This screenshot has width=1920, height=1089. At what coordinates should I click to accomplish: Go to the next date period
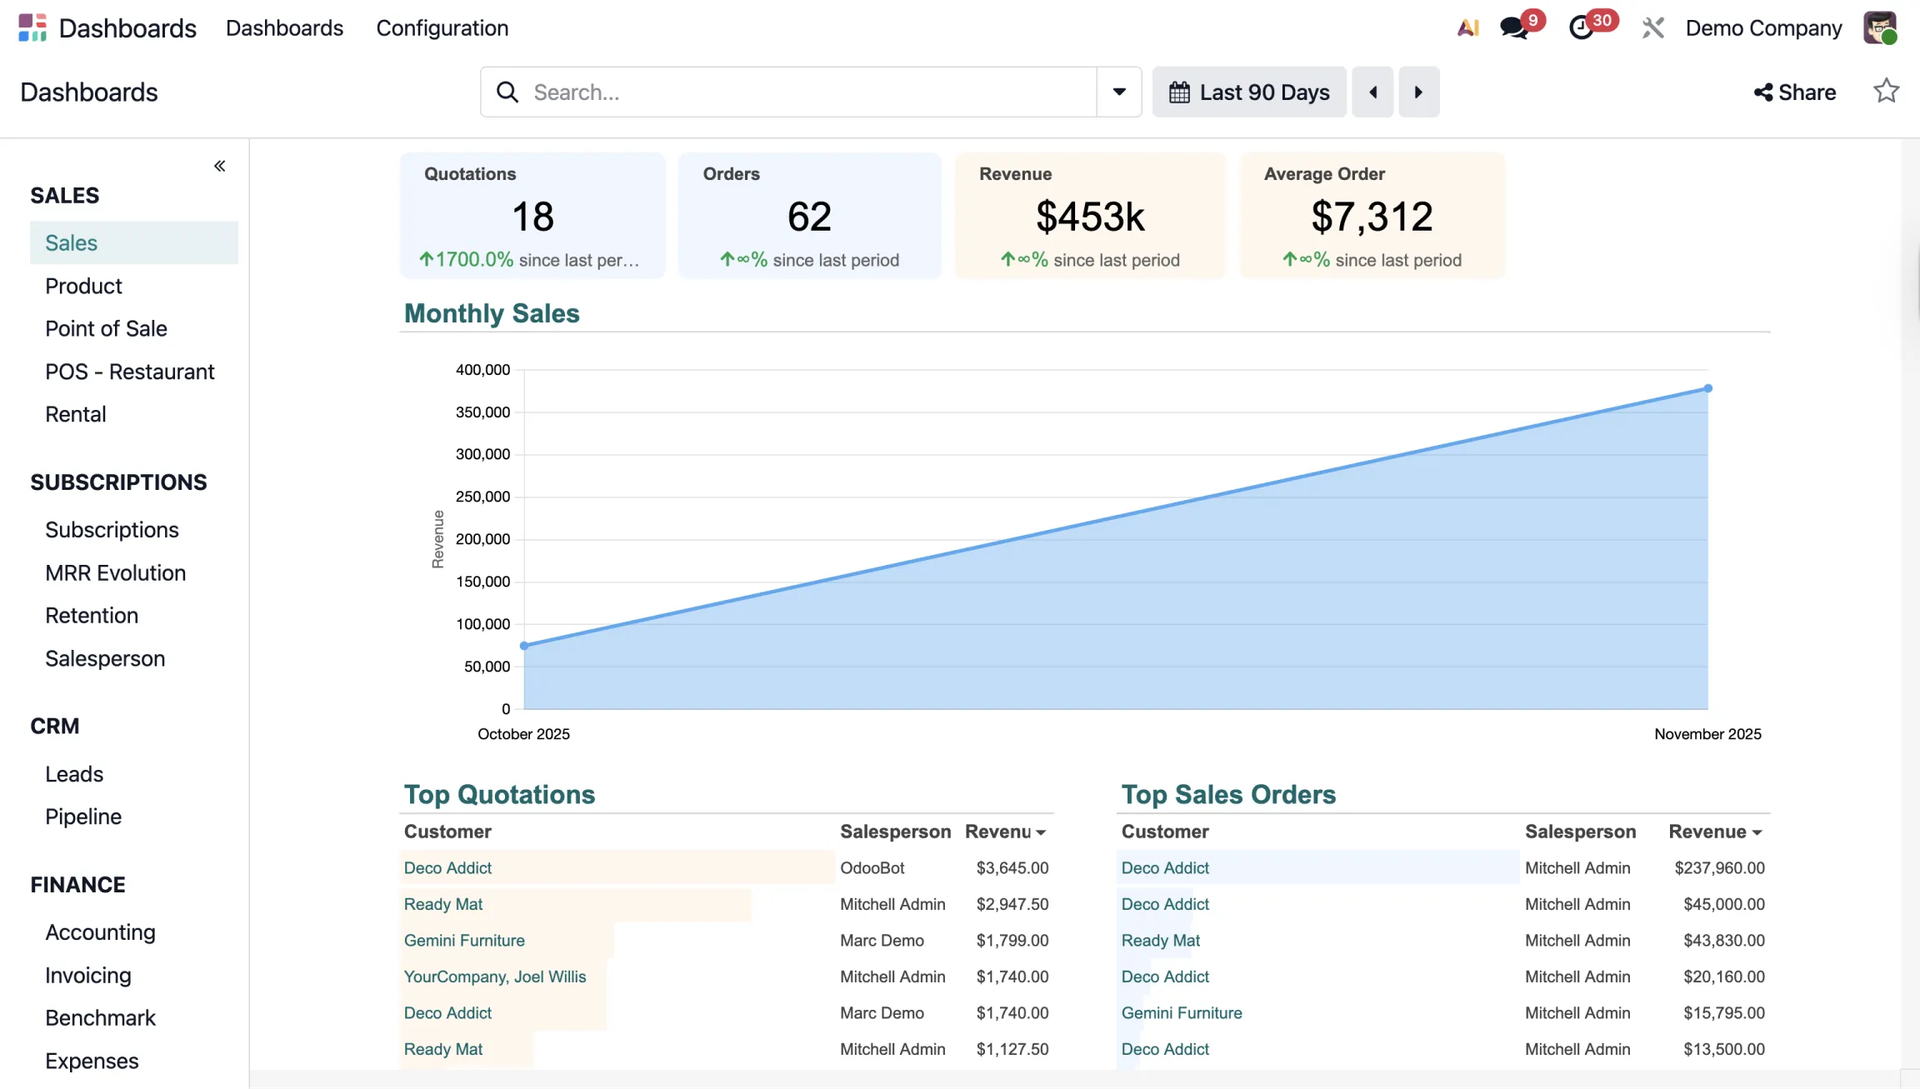pyautogui.click(x=1418, y=92)
